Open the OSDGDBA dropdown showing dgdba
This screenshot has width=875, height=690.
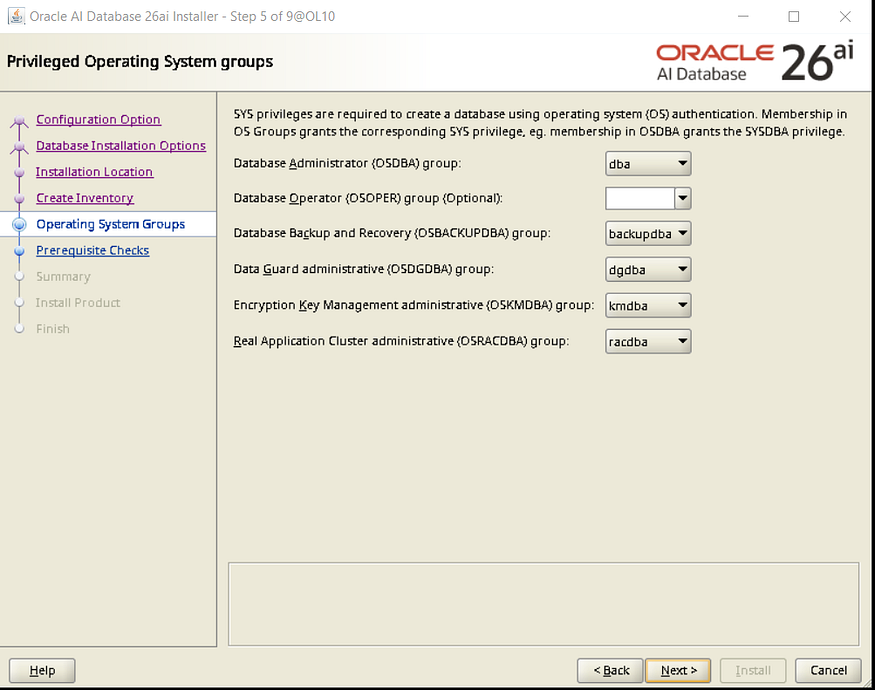pyautogui.click(x=648, y=269)
